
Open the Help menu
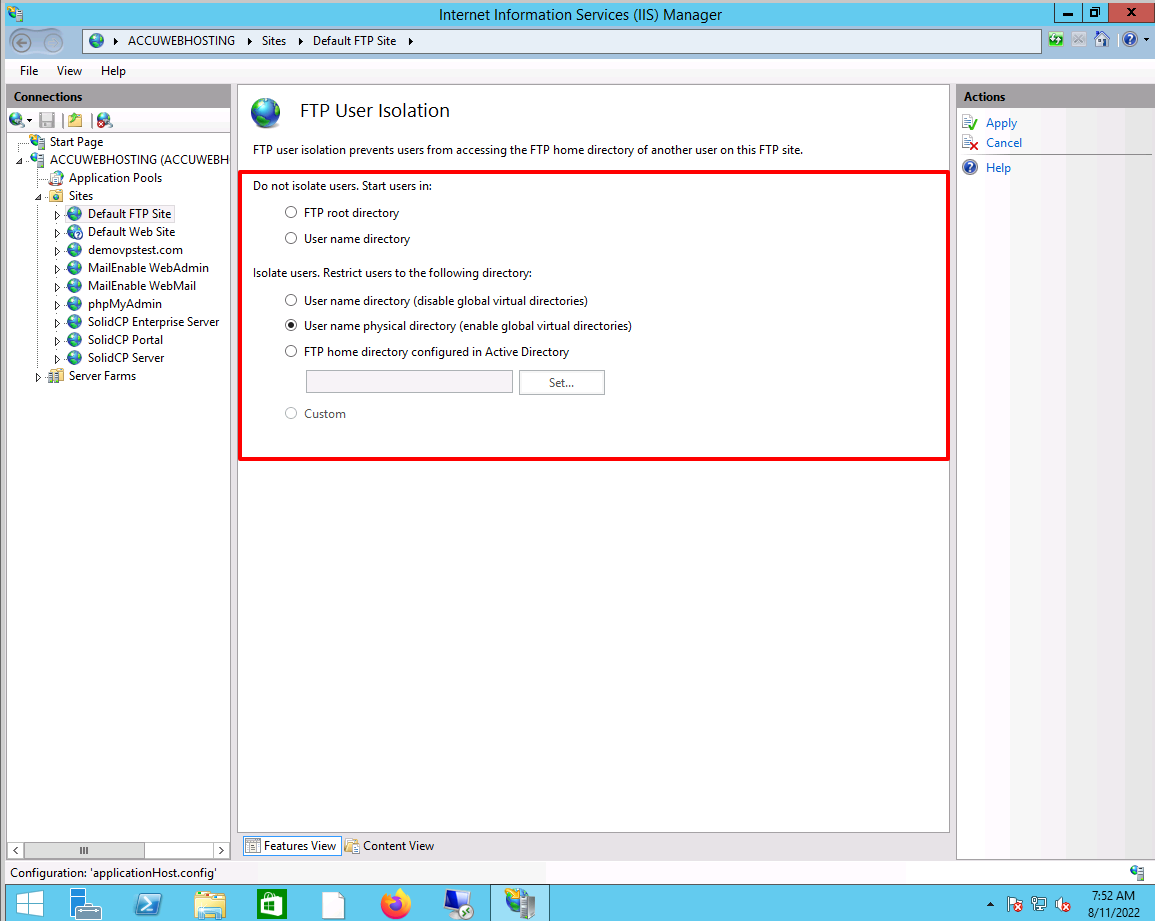(113, 71)
